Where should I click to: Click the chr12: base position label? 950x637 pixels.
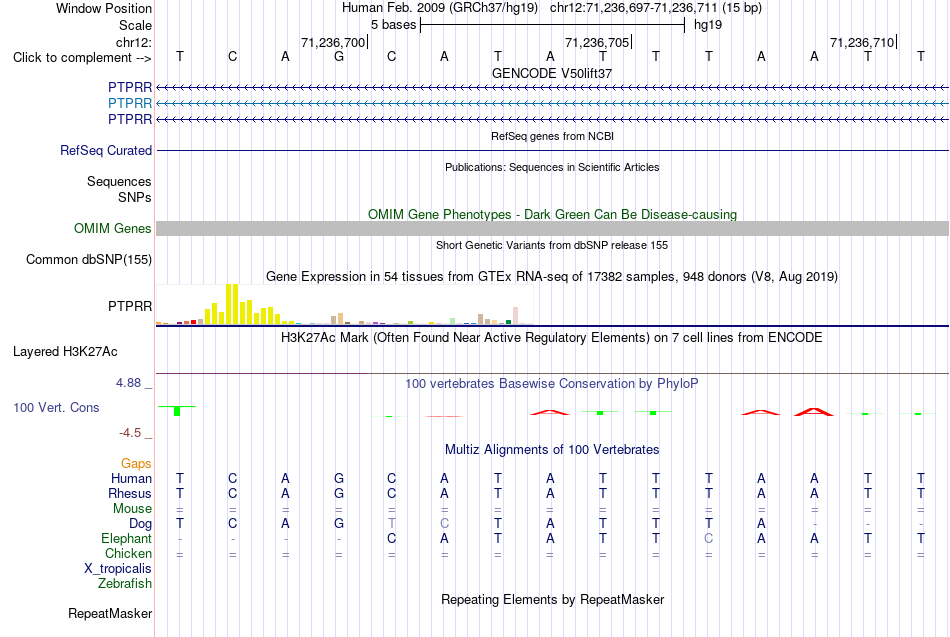tap(133, 42)
